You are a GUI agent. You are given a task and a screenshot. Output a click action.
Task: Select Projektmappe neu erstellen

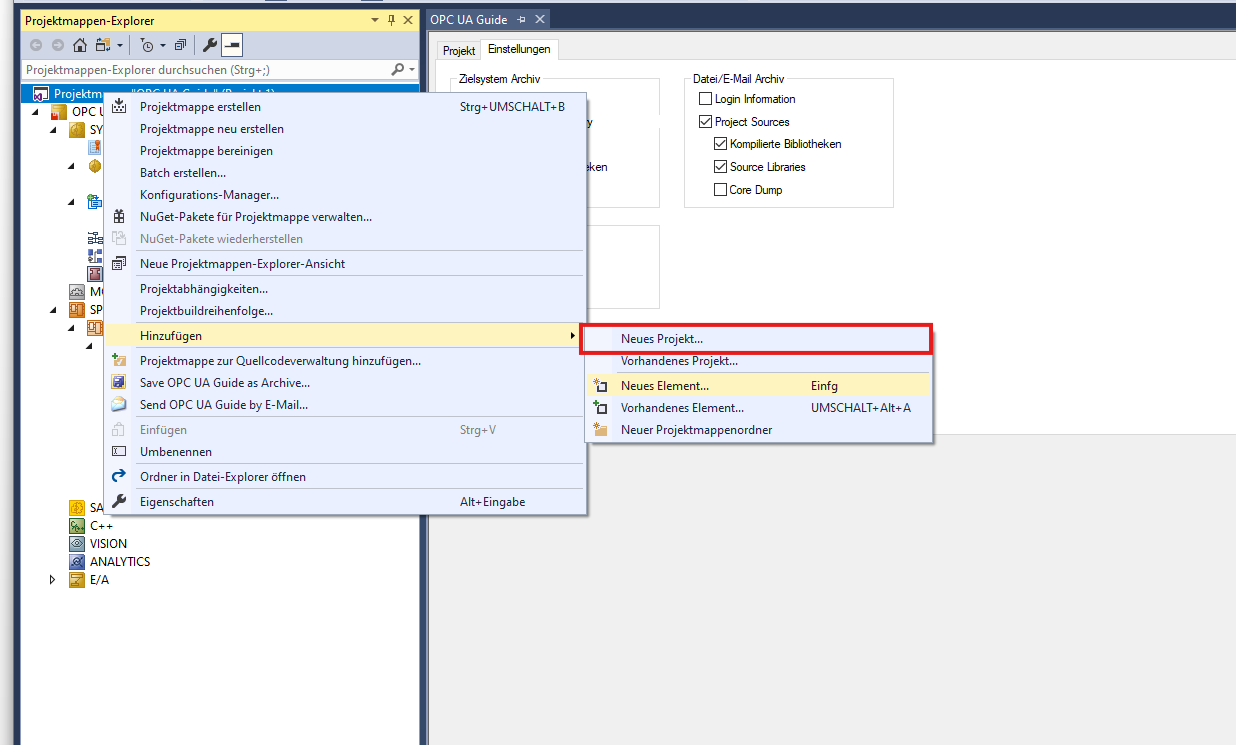click(344, 129)
